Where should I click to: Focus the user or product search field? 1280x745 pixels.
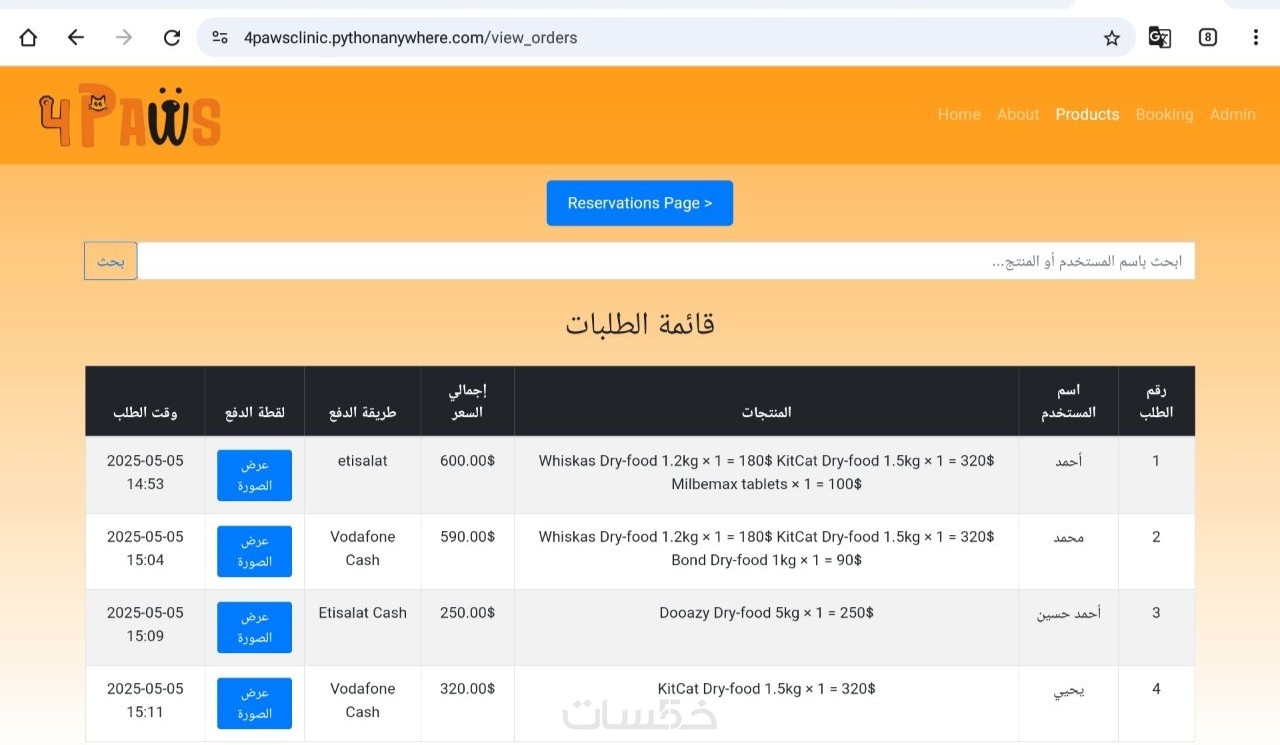[666, 261]
